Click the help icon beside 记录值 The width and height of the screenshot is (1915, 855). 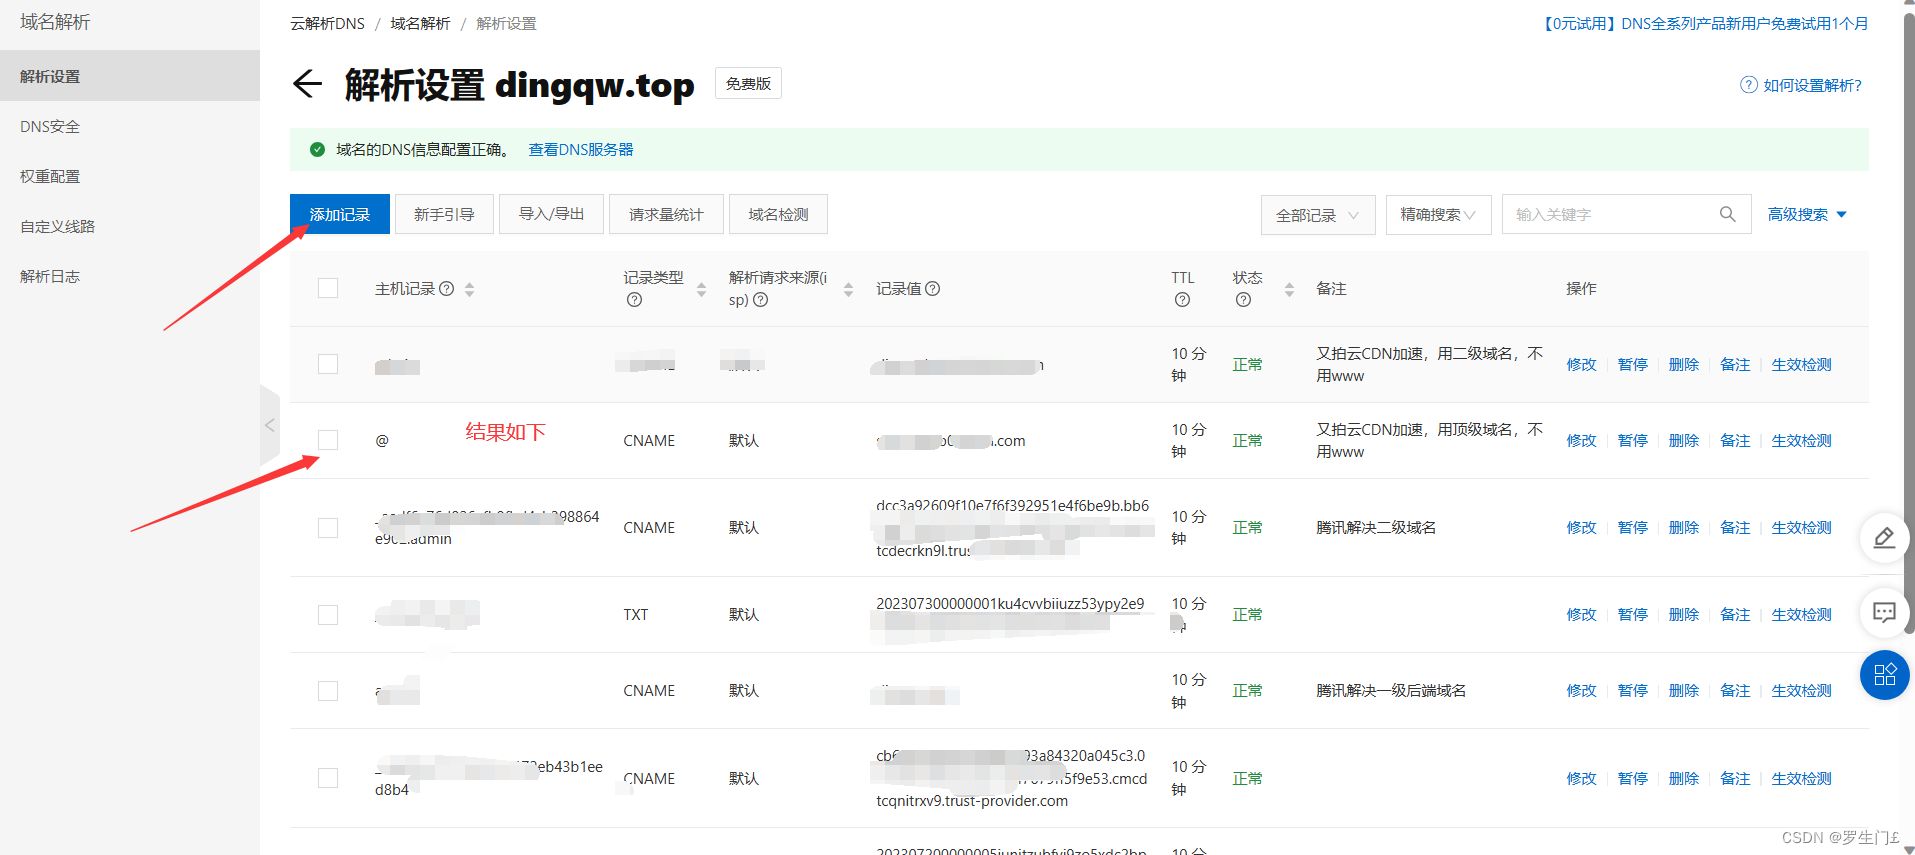pyautogui.click(x=933, y=288)
